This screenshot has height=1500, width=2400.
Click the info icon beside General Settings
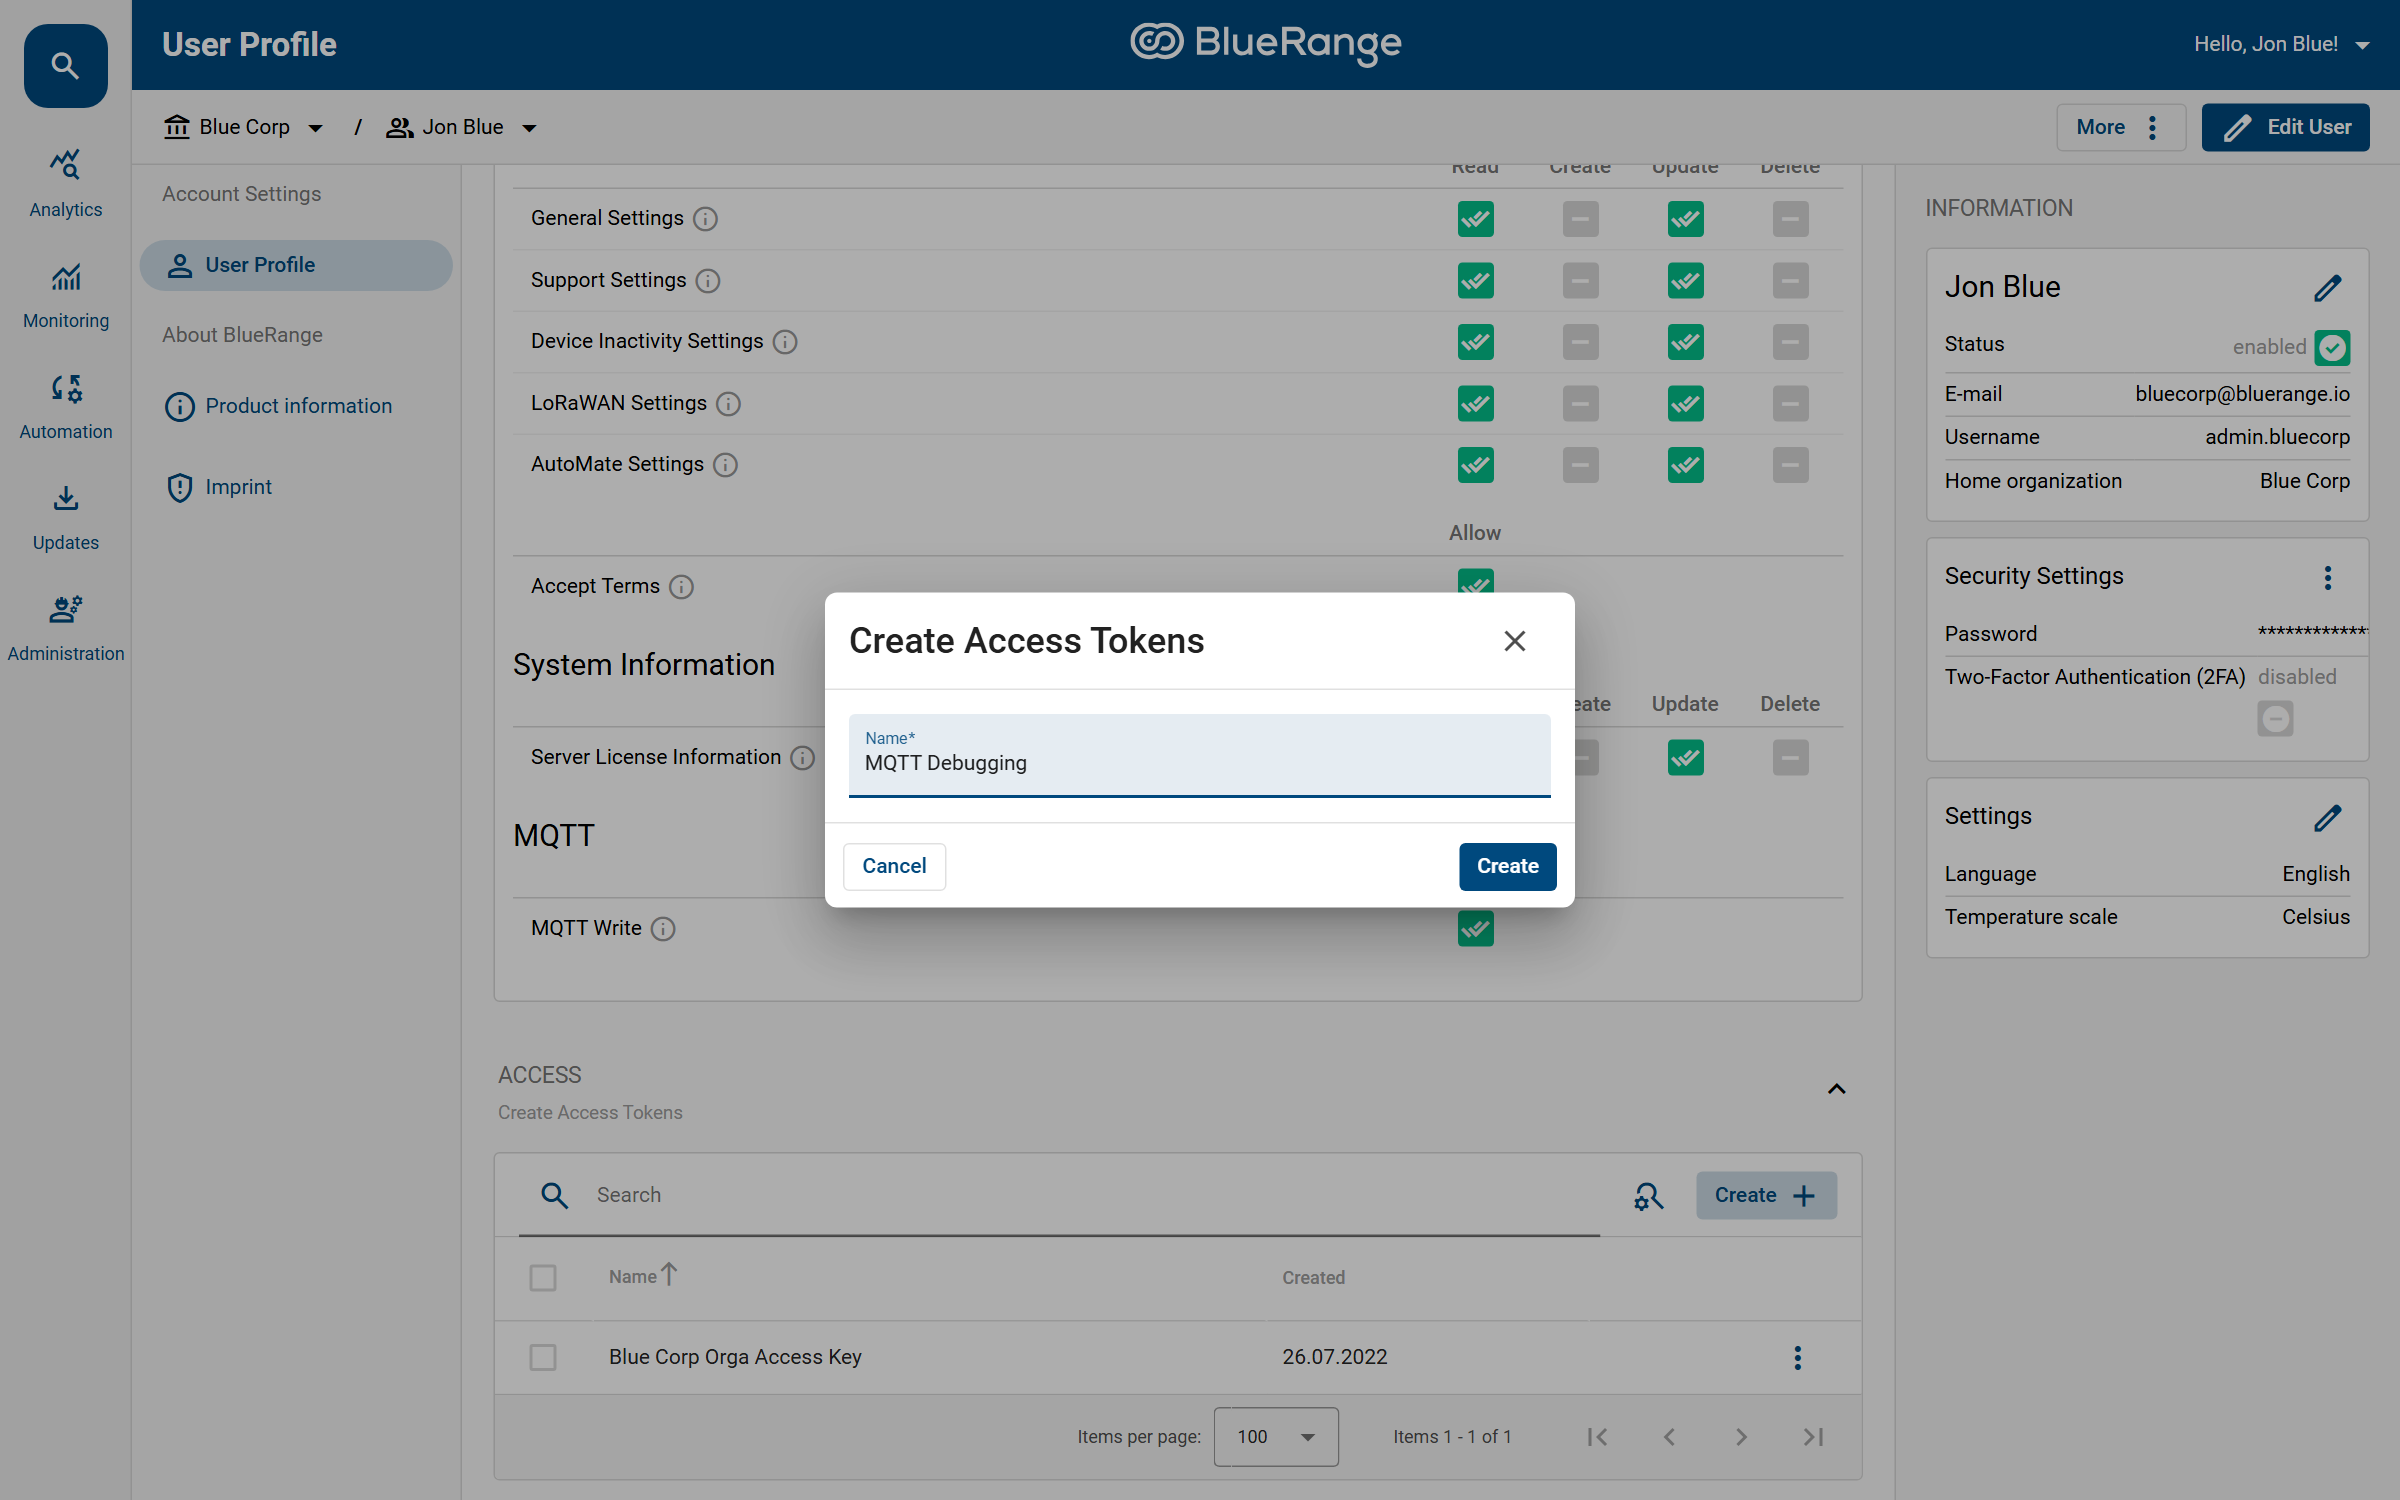pos(705,219)
